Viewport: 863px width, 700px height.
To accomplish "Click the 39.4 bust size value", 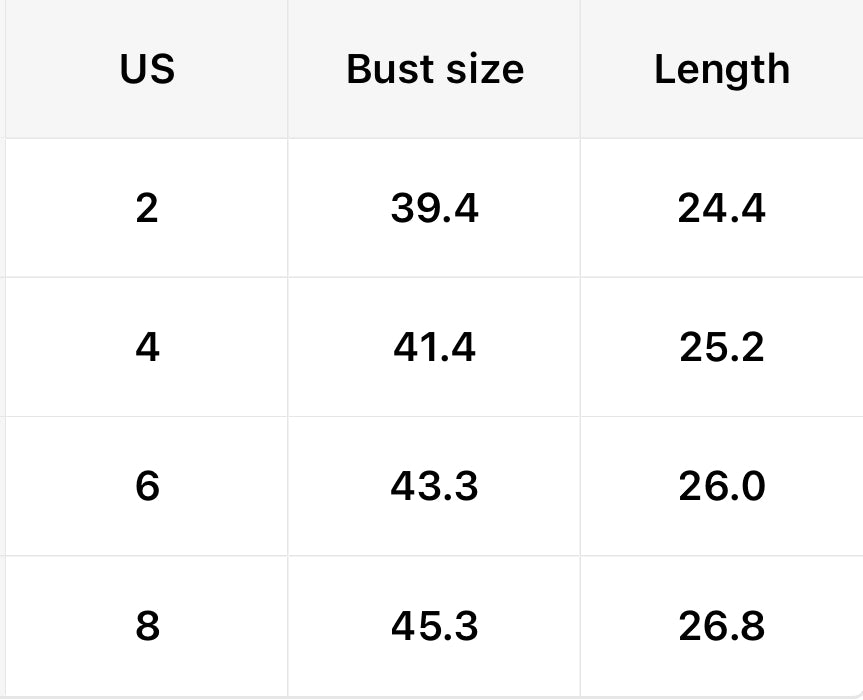I will point(435,208).
